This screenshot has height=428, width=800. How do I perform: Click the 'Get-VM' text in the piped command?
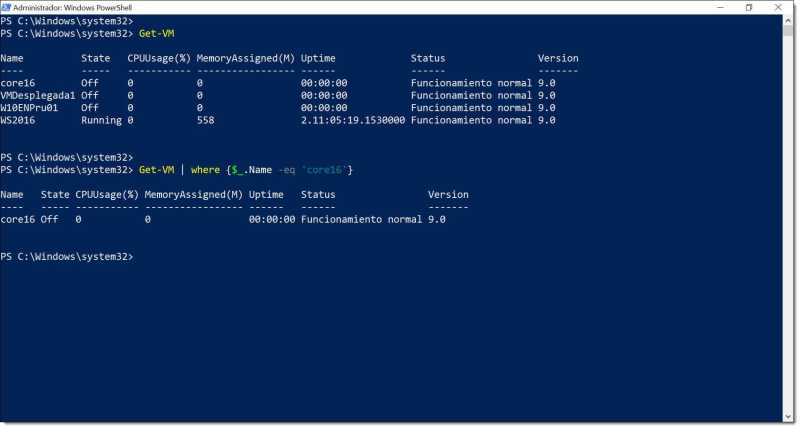[156, 170]
